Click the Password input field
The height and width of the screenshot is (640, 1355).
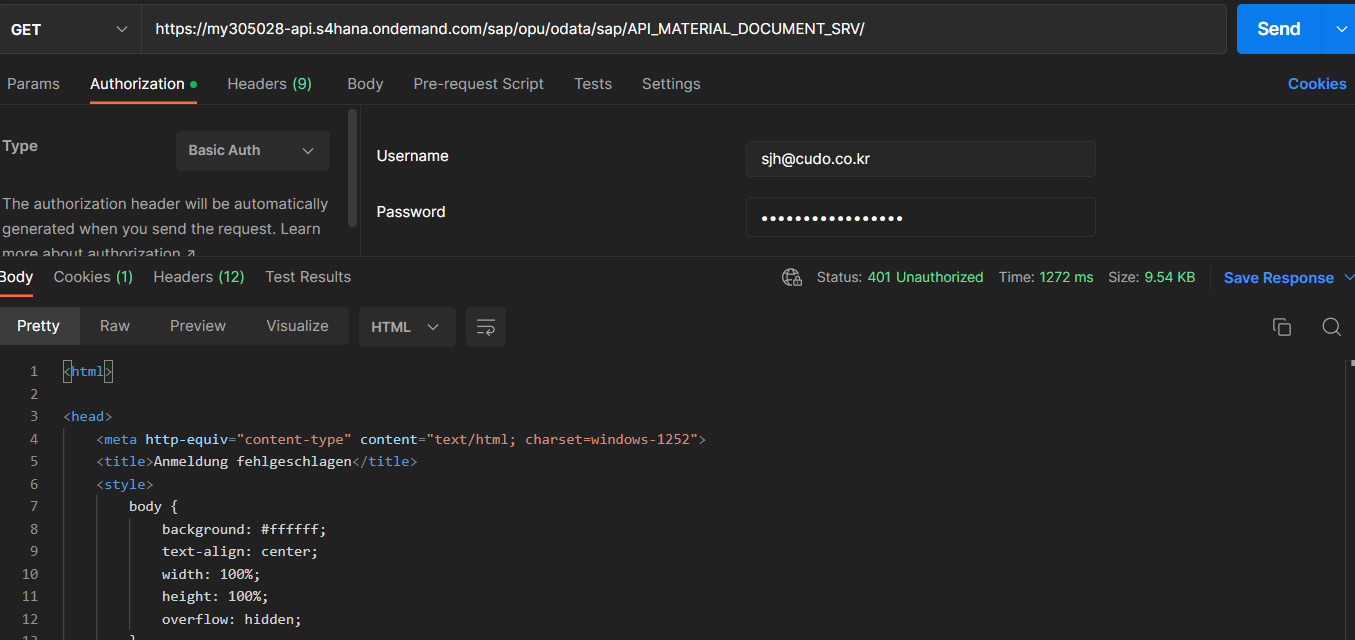pos(920,217)
